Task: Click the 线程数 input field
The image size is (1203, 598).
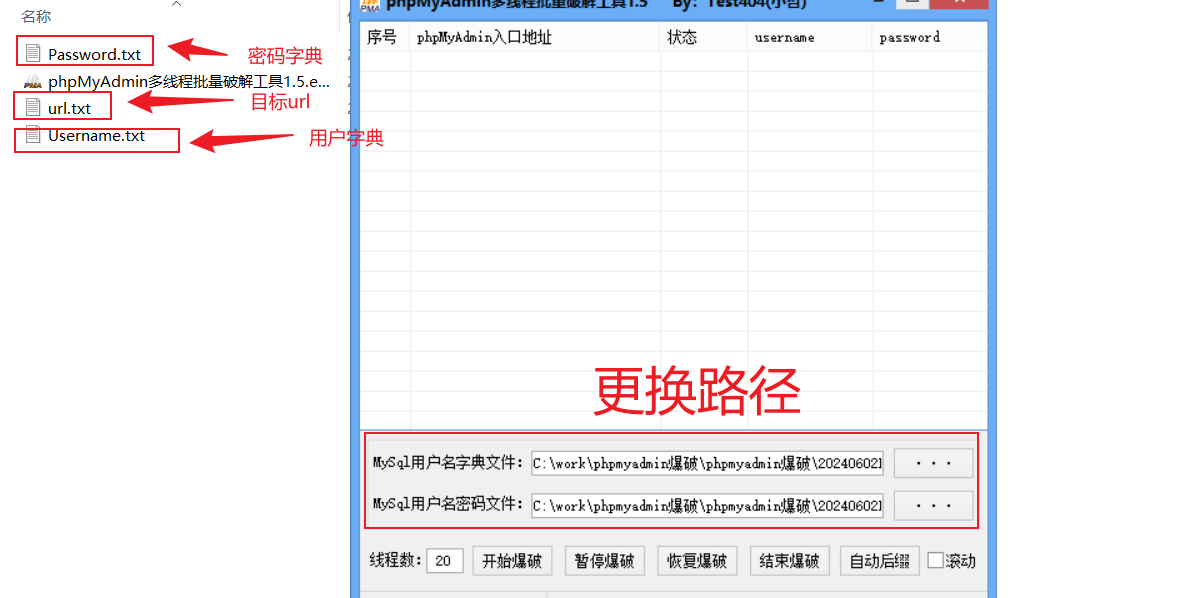Action: pyautogui.click(x=444, y=561)
